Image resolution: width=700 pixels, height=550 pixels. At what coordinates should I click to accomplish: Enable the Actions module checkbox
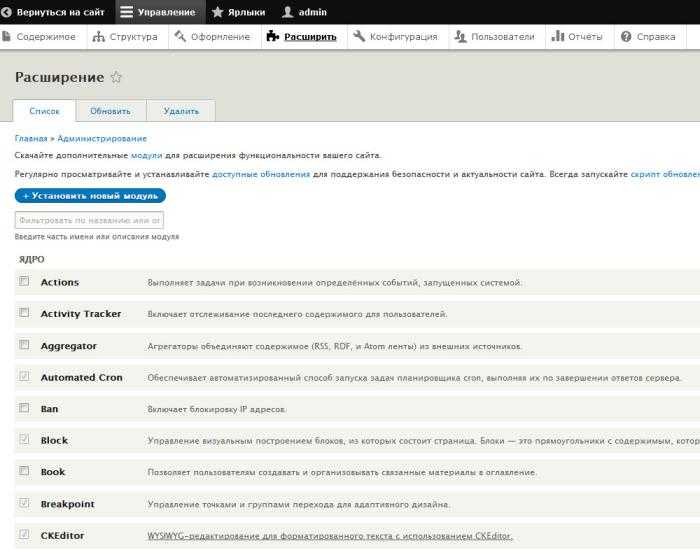[24, 282]
